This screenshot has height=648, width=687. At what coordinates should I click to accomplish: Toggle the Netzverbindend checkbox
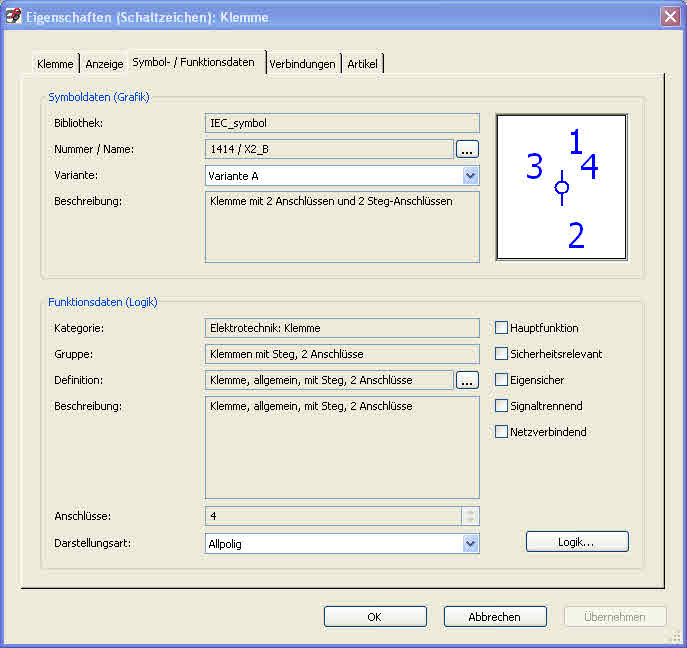coord(501,432)
